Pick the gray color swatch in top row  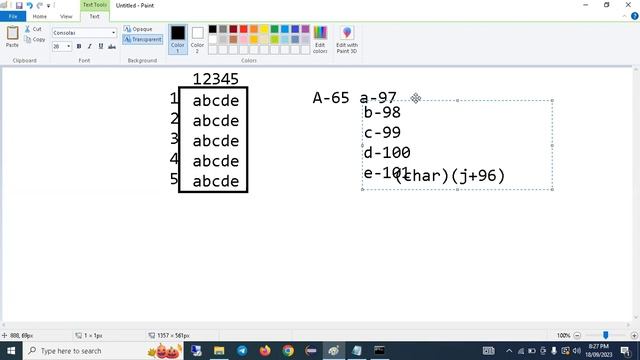(223, 29)
